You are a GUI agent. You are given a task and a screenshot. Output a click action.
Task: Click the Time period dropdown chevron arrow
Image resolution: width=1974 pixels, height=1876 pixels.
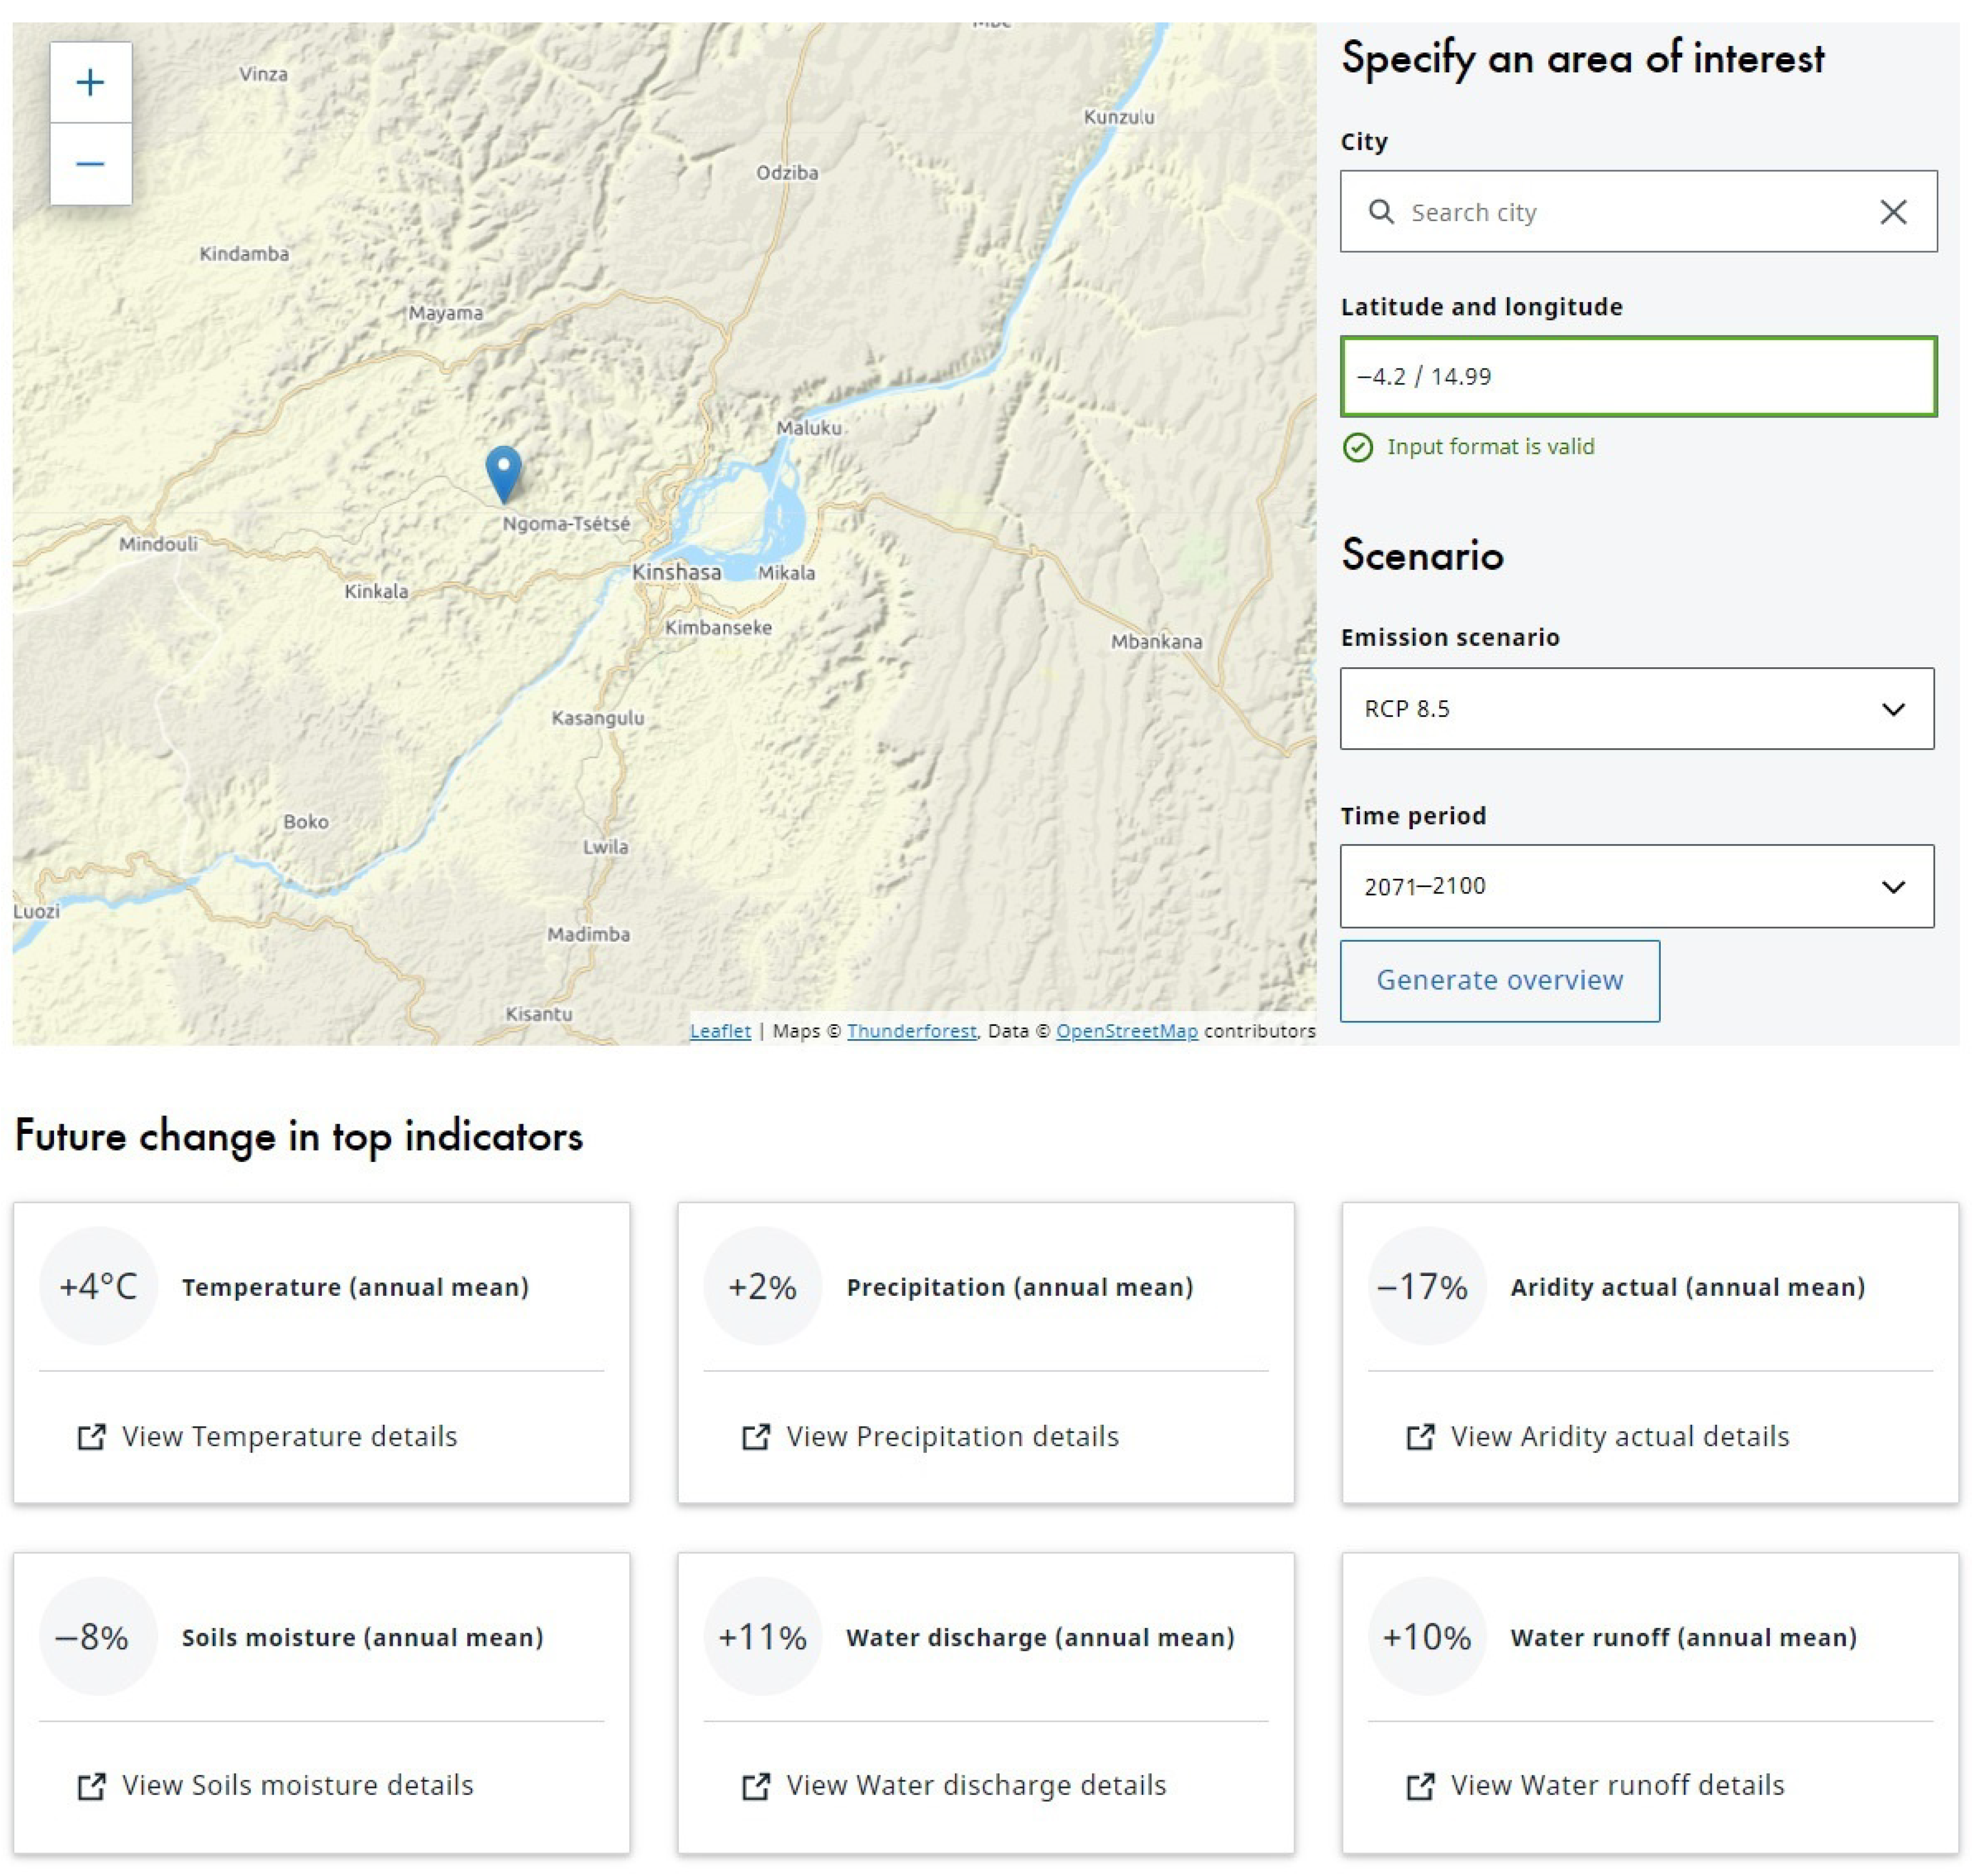tap(1892, 887)
